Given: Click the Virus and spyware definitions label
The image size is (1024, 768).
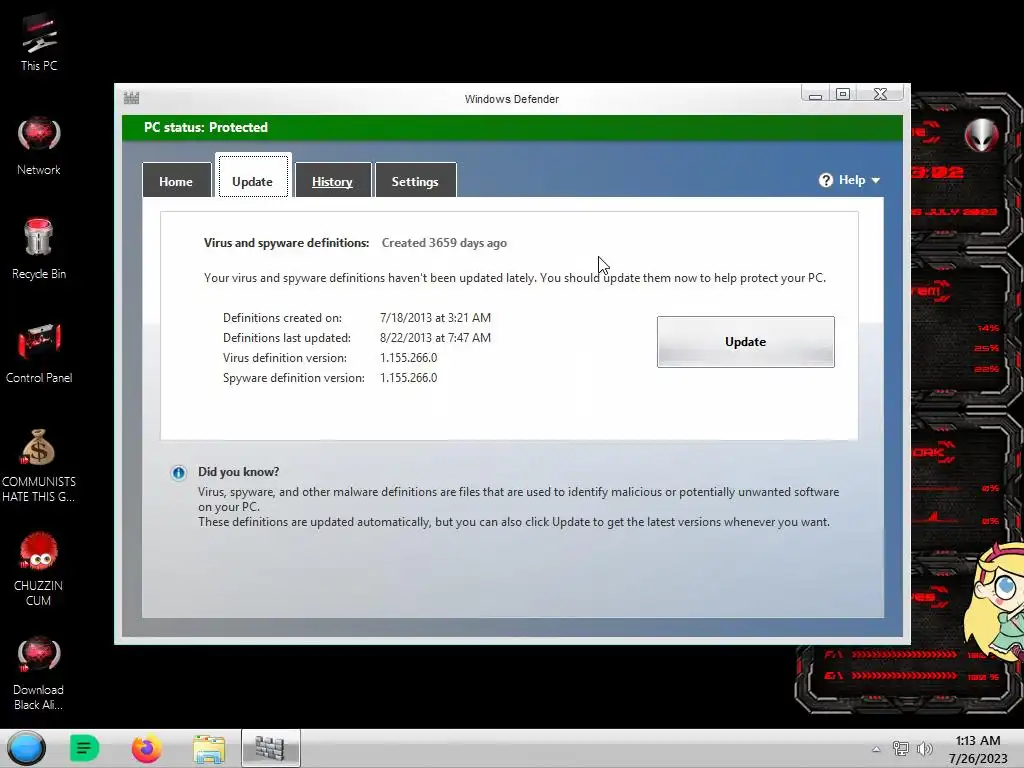Looking at the screenshot, I should 287,243.
